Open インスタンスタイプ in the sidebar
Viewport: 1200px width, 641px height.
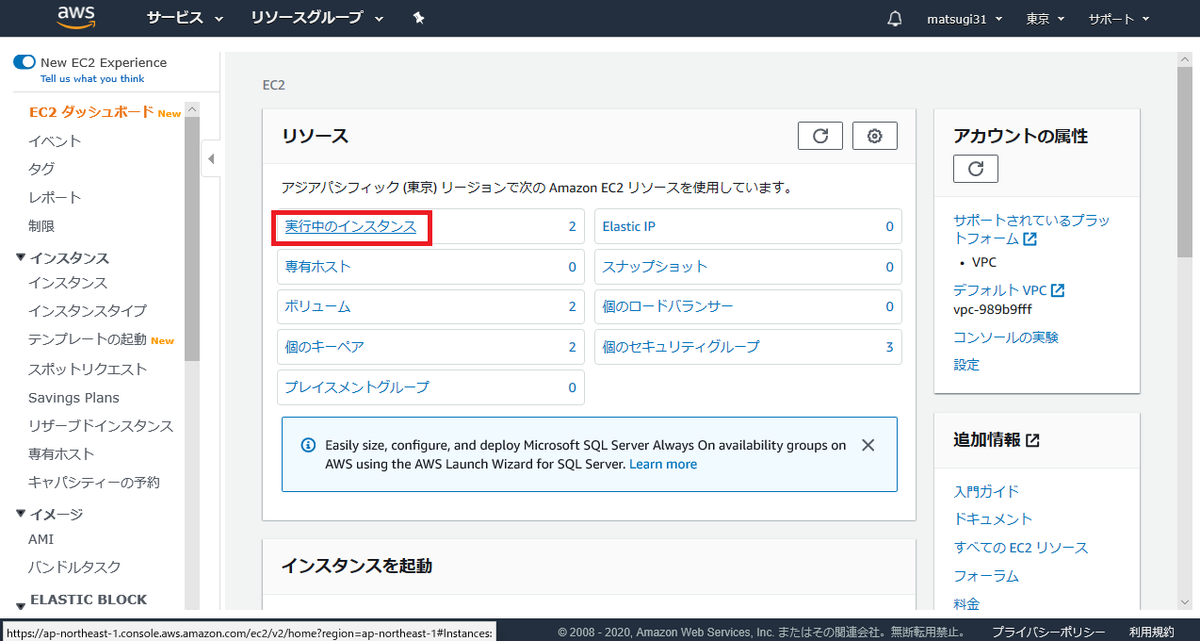88,311
